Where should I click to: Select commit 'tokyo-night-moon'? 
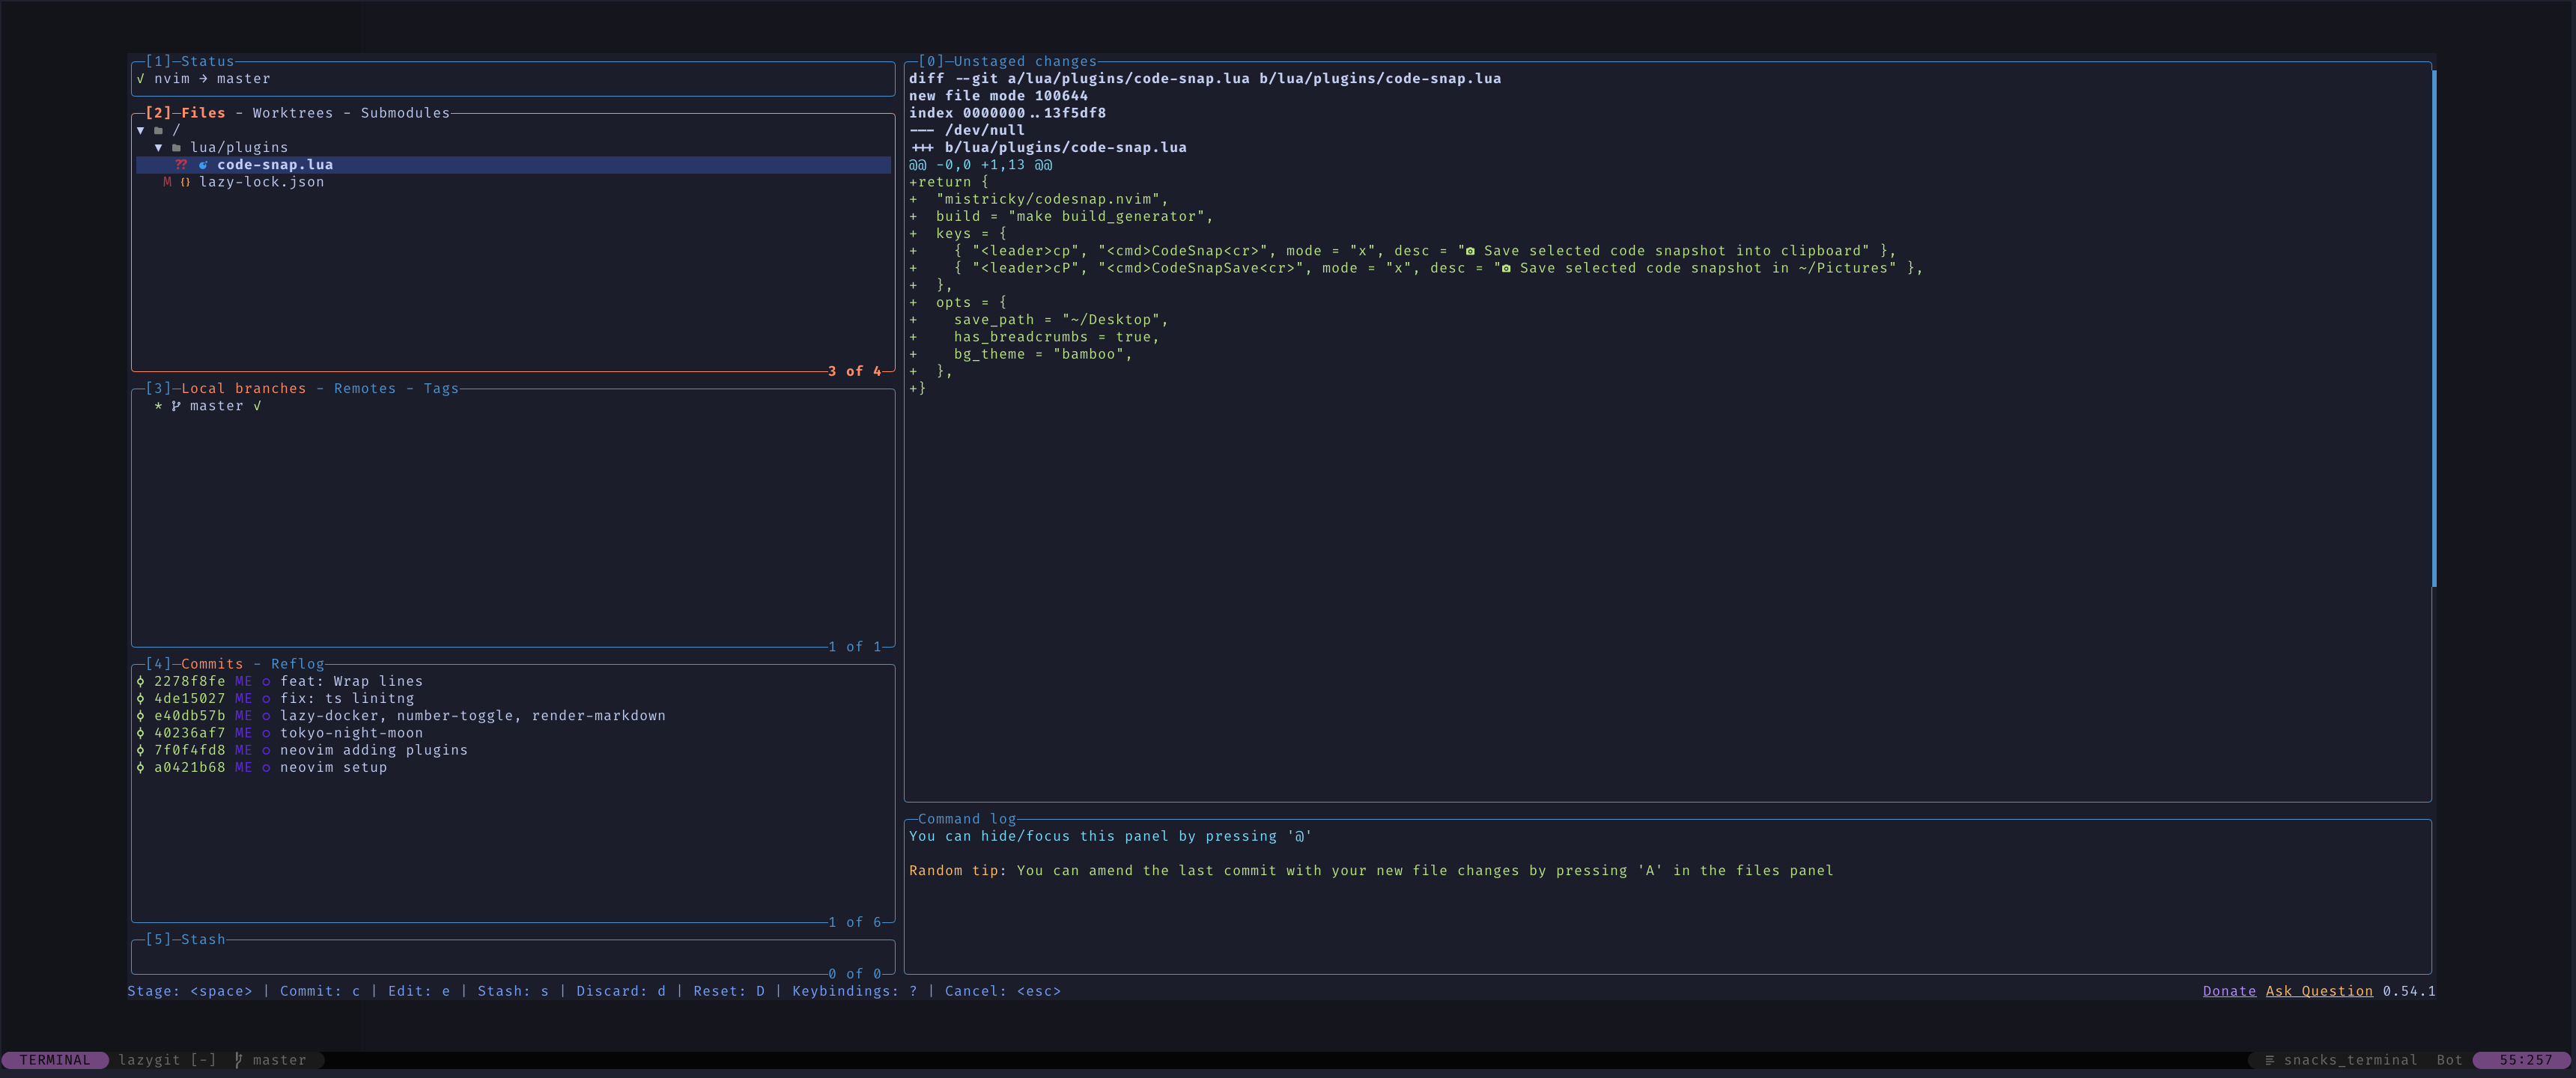[x=351, y=733]
